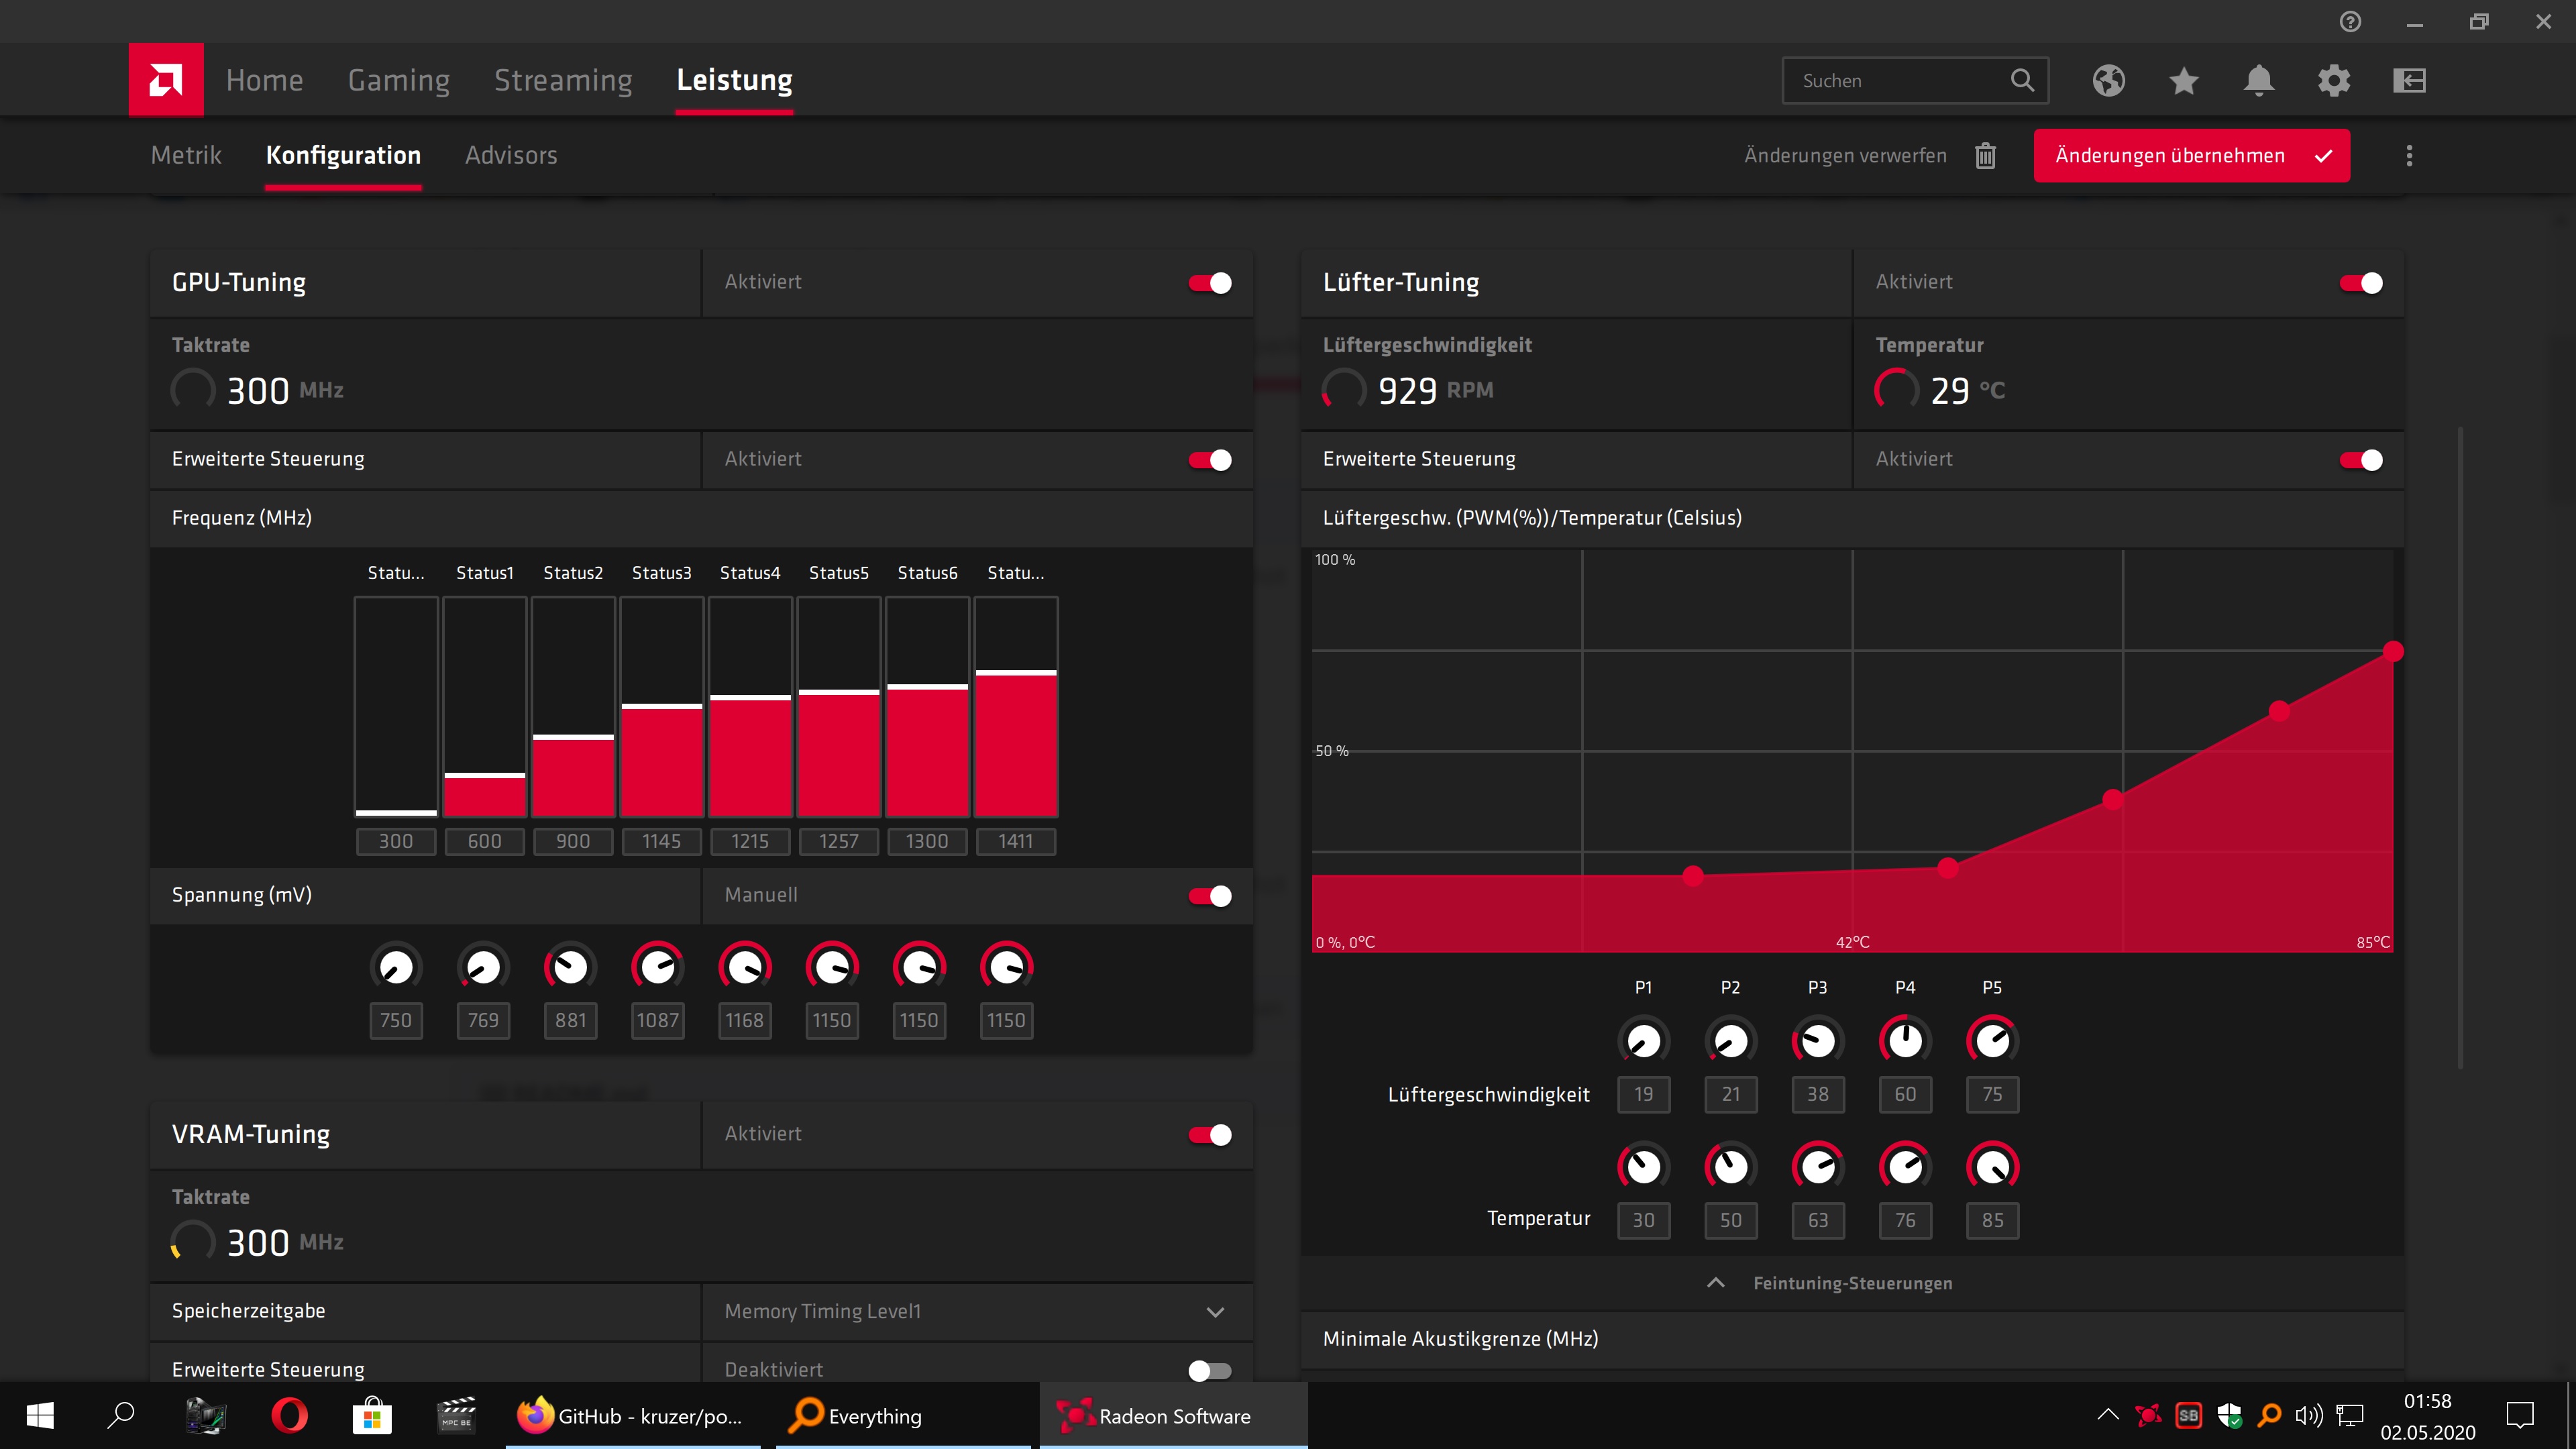Click the Suchen search field
The height and width of the screenshot is (1449, 2576).
pyautogui.click(x=1900, y=81)
